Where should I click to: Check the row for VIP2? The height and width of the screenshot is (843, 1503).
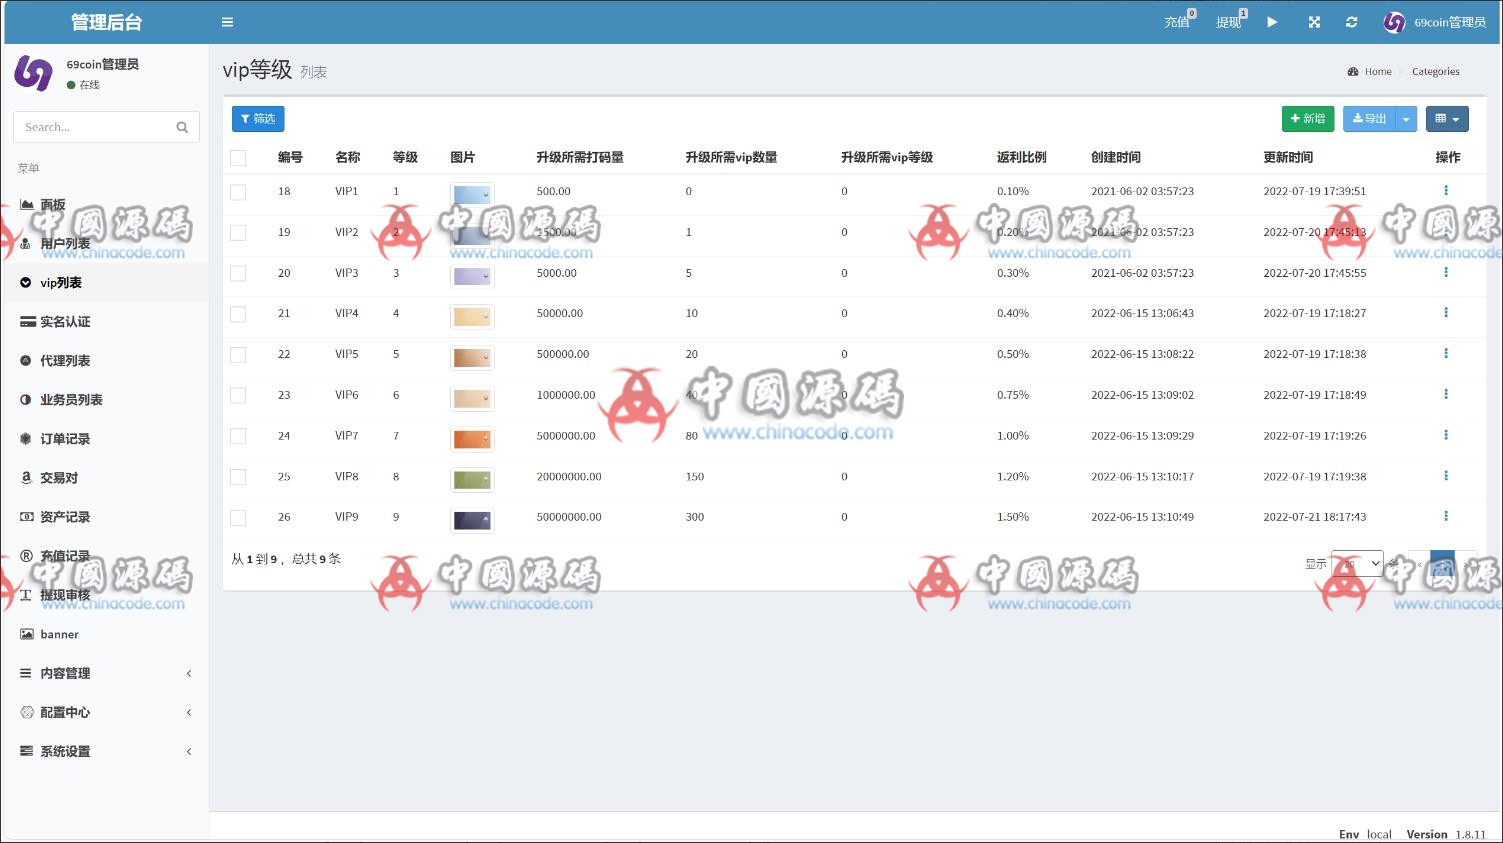(x=238, y=233)
